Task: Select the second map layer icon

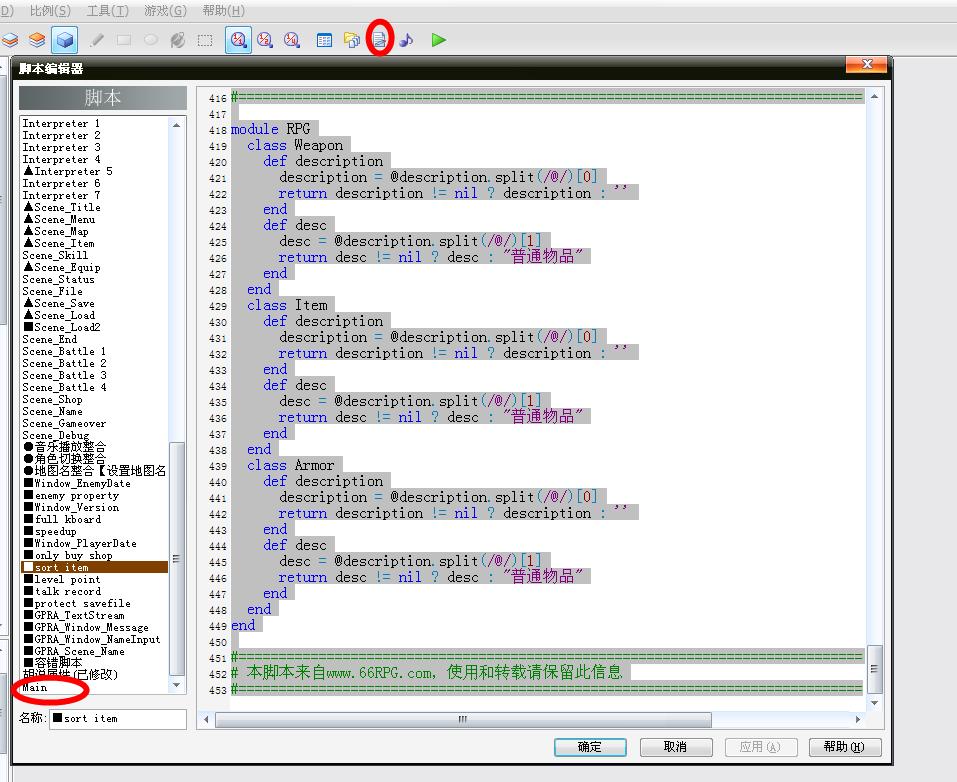Action: click(37, 40)
